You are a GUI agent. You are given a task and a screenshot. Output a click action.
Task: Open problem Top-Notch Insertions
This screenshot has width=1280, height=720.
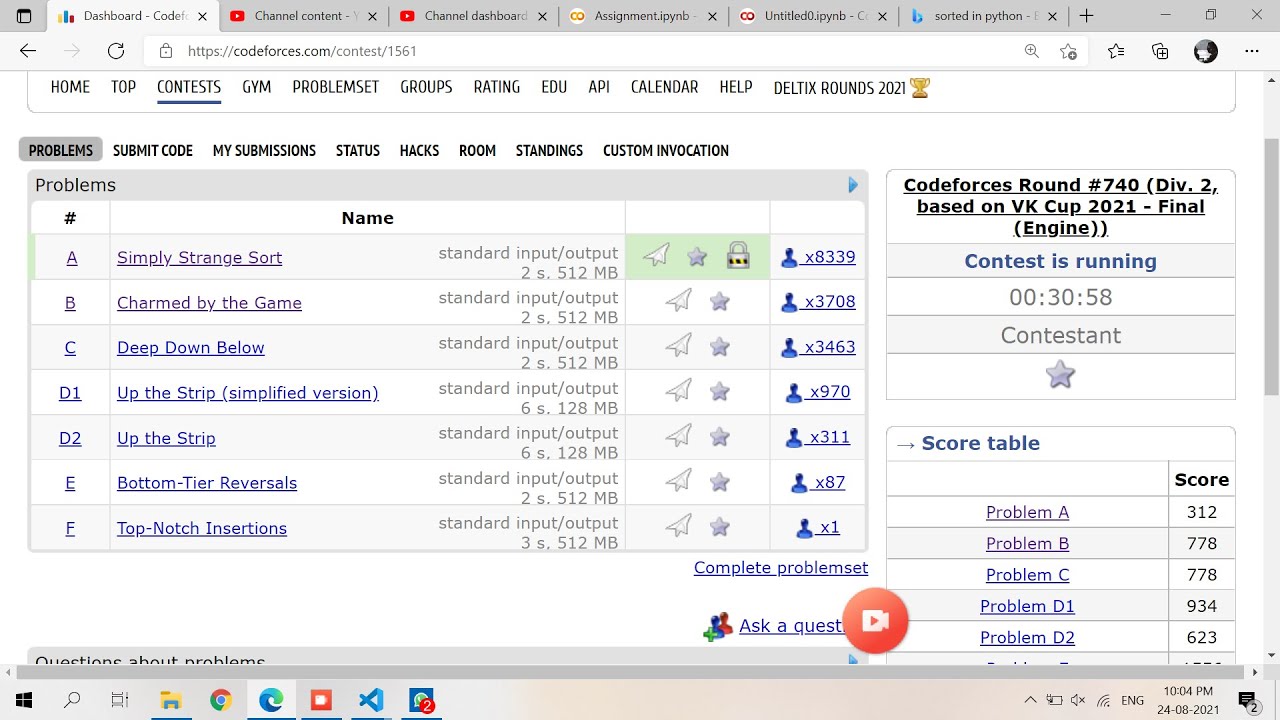202,527
